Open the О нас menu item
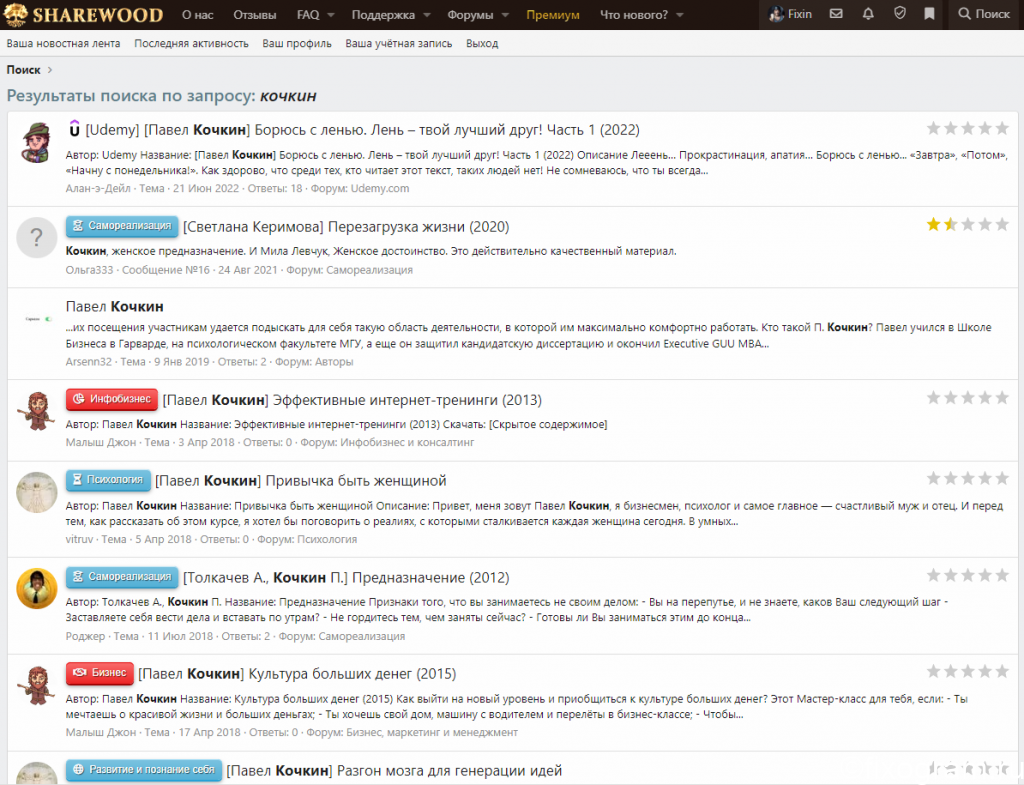Image resolution: width=1024 pixels, height=785 pixels. click(x=197, y=14)
